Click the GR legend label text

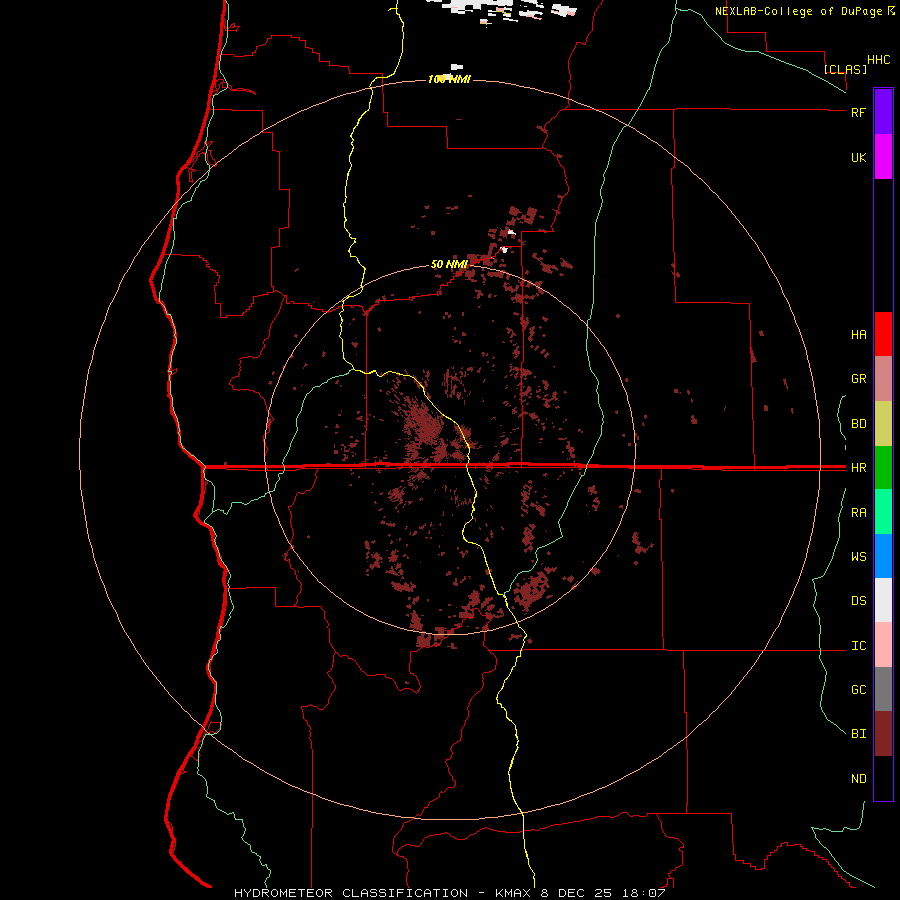(858, 379)
